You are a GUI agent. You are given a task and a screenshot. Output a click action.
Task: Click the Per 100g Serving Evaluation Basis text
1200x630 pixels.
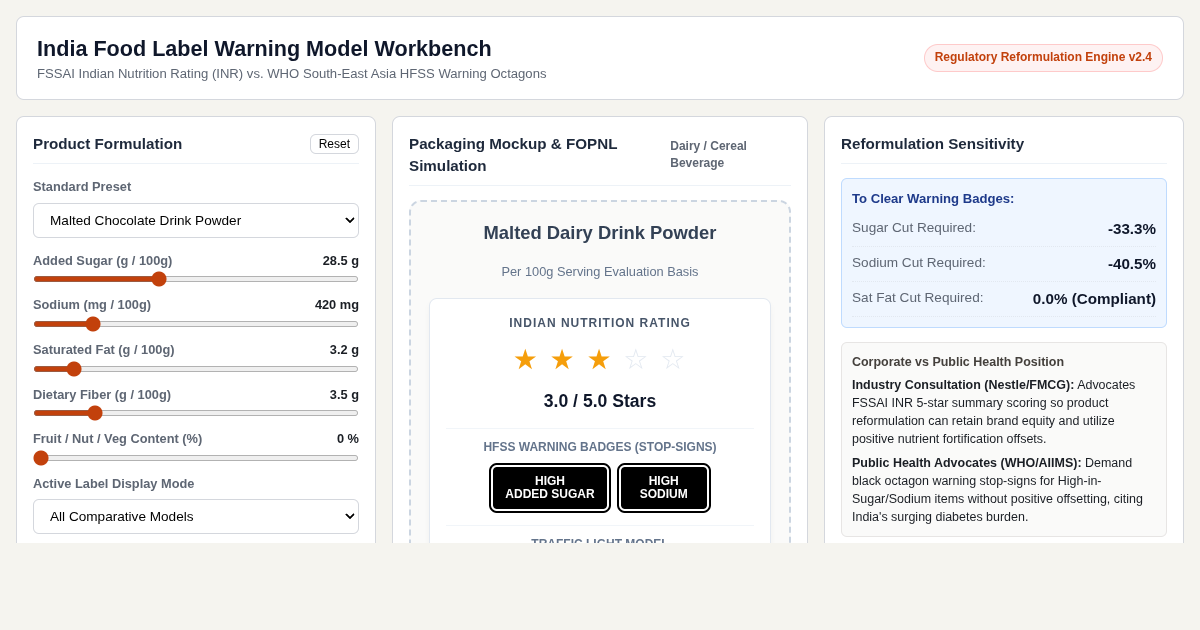600,272
